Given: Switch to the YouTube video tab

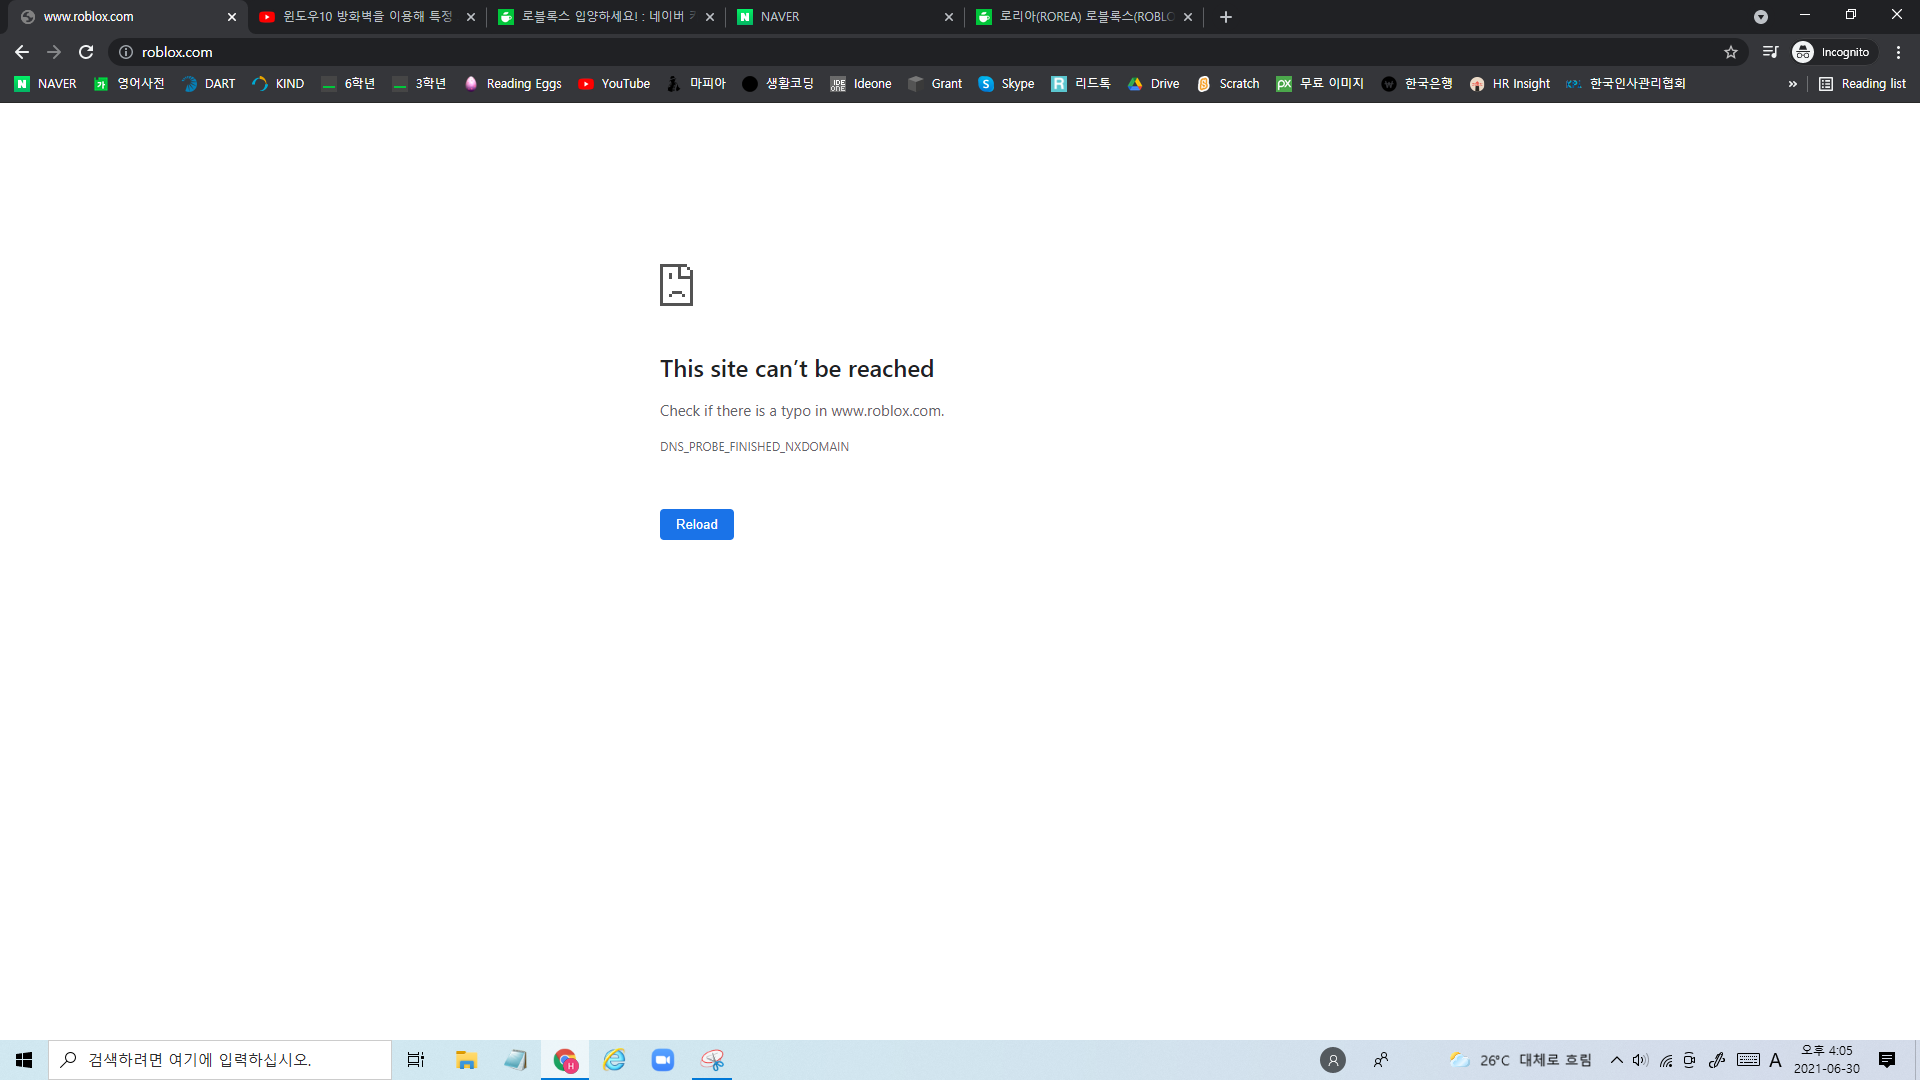Looking at the screenshot, I should [360, 17].
